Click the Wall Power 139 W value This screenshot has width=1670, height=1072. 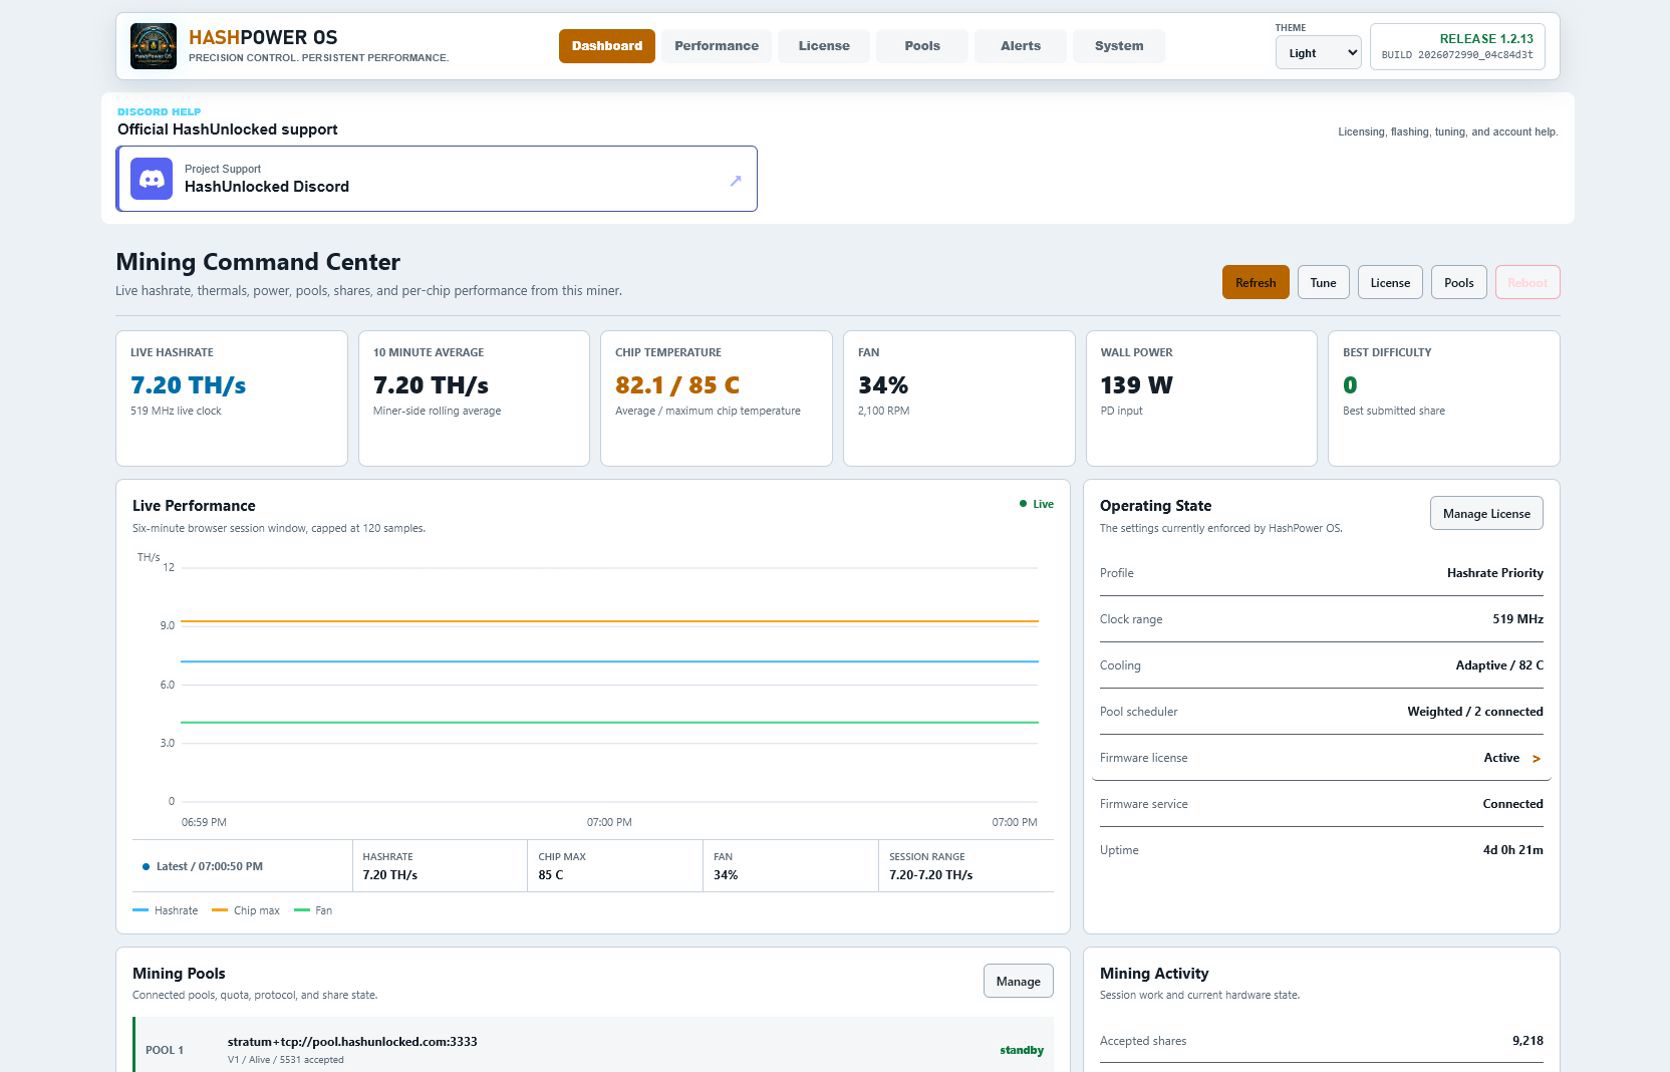tap(1136, 385)
